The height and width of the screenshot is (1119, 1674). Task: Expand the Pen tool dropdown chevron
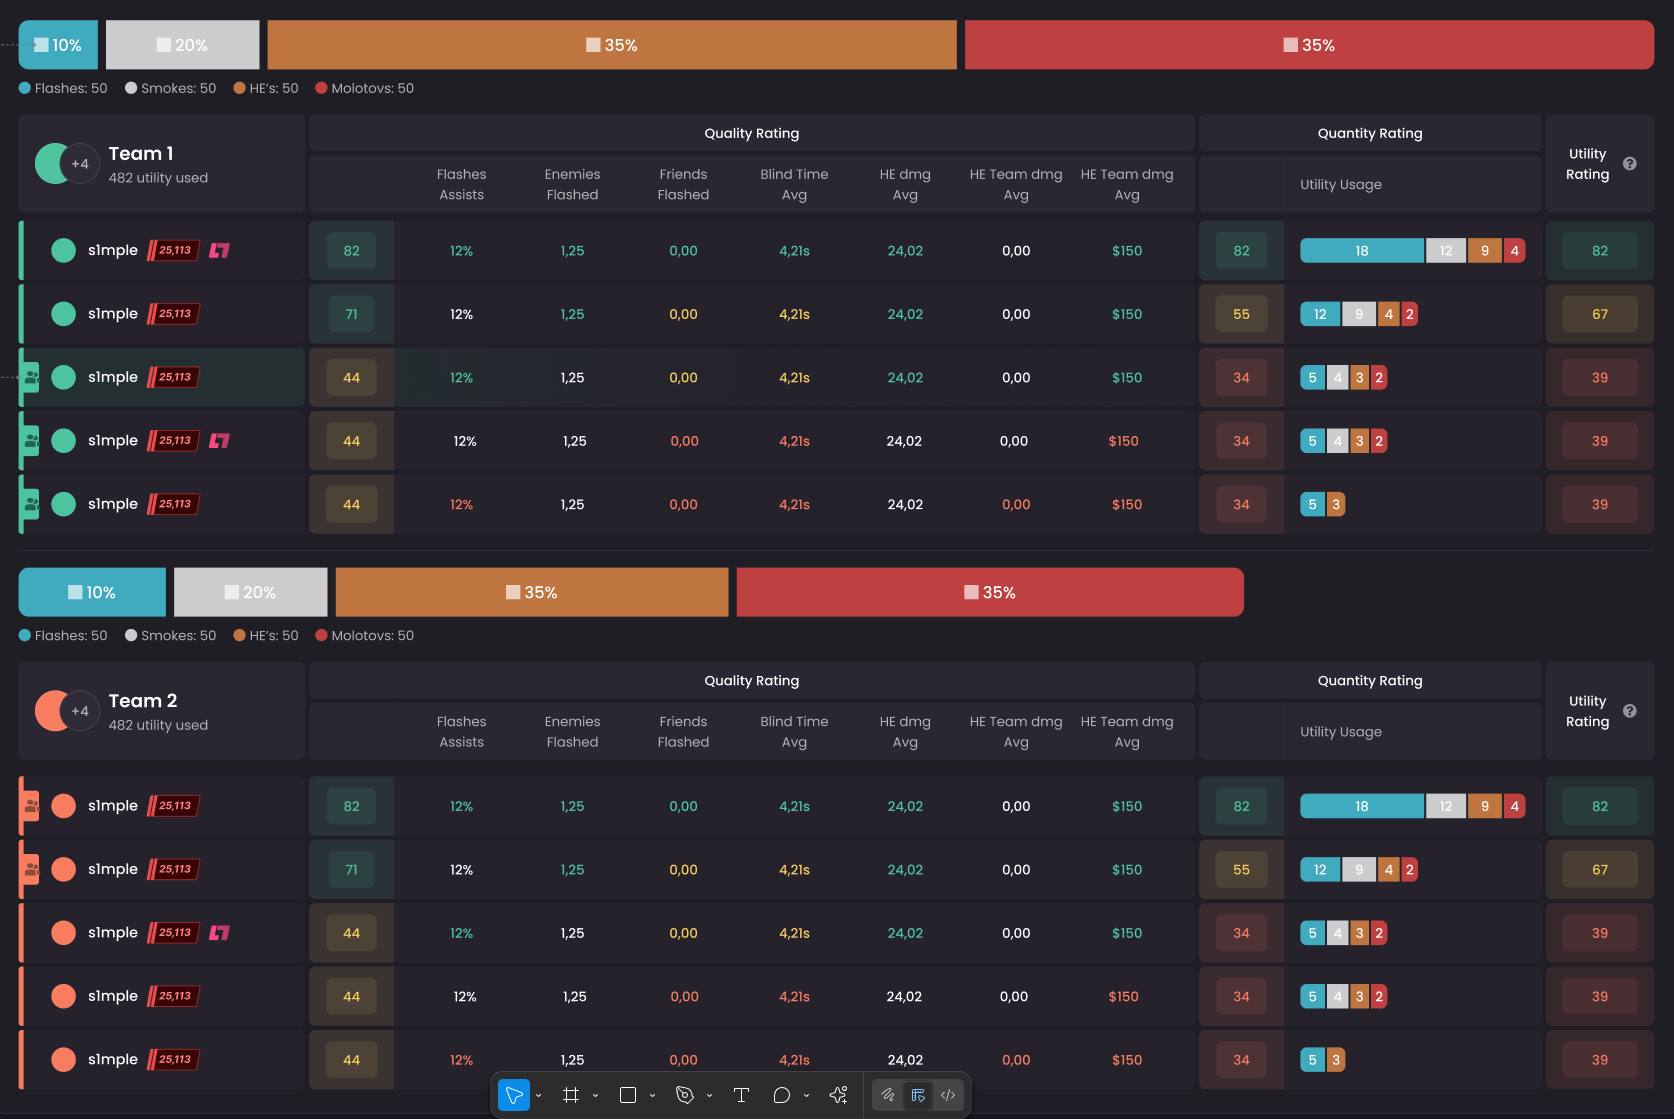coord(710,1096)
